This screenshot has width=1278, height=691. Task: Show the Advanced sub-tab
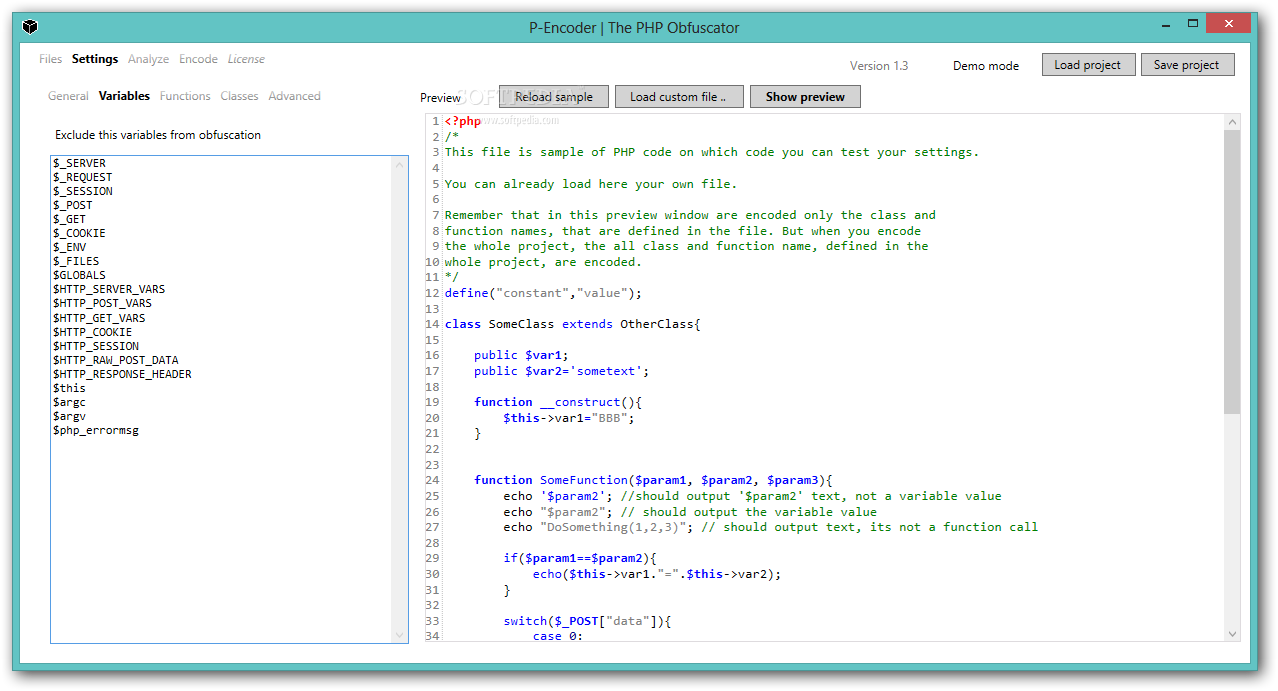click(x=294, y=96)
